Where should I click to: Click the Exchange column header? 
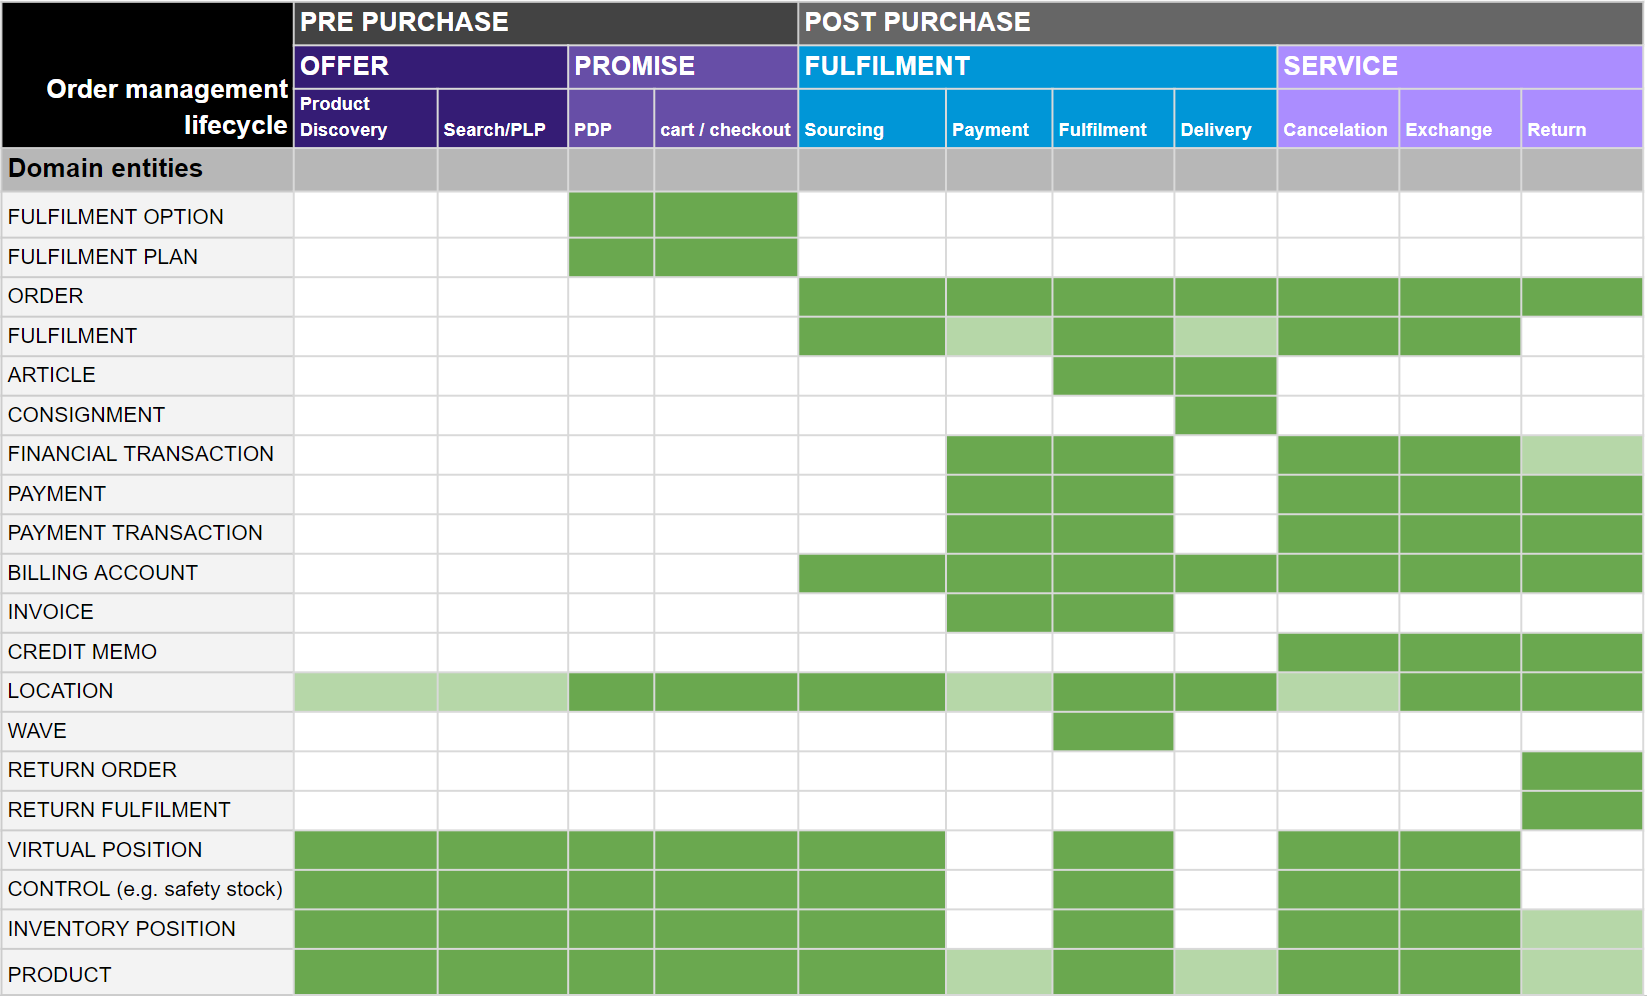(x=1459, y=129)
